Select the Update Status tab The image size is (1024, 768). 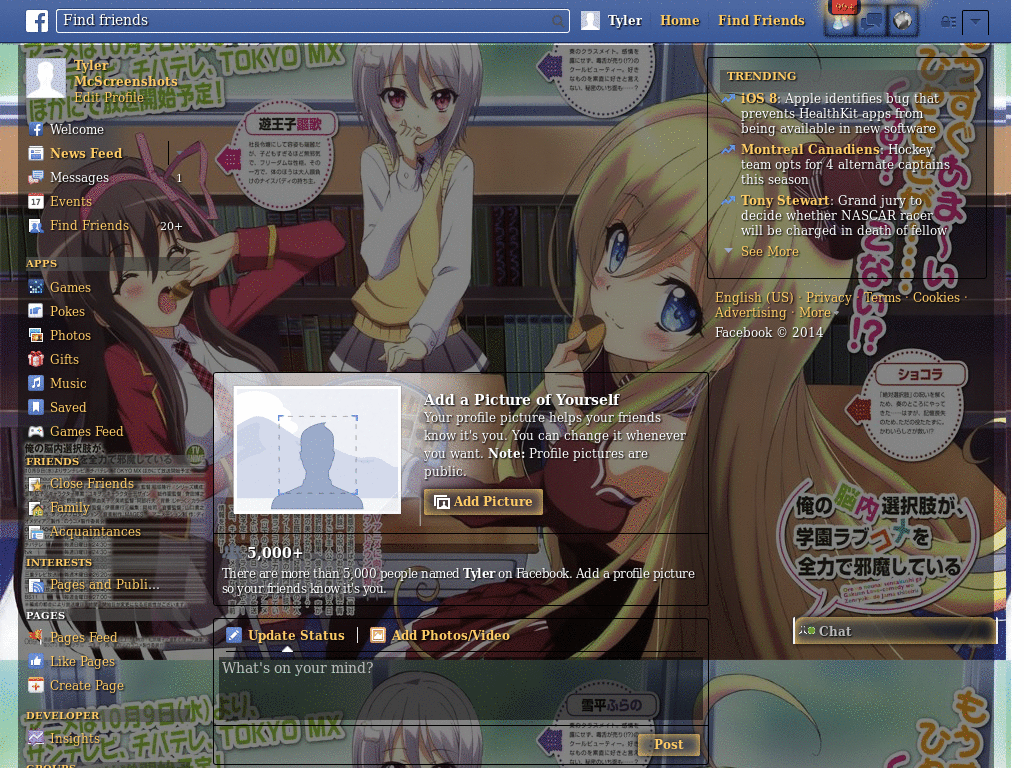tap(286, 635)
